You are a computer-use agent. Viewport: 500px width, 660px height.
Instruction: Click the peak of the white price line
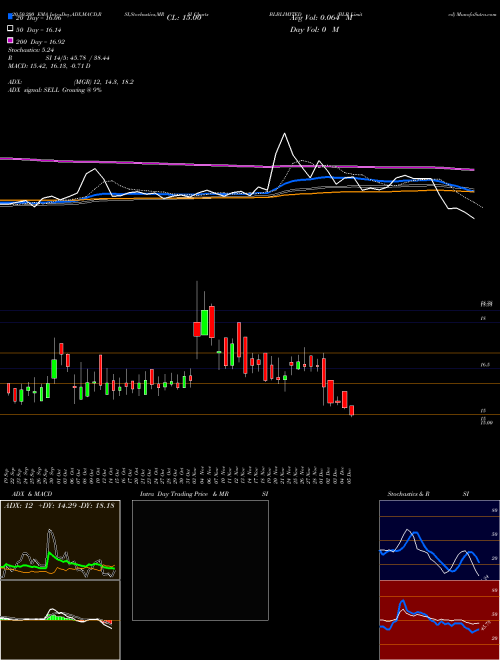pos(285,134)
